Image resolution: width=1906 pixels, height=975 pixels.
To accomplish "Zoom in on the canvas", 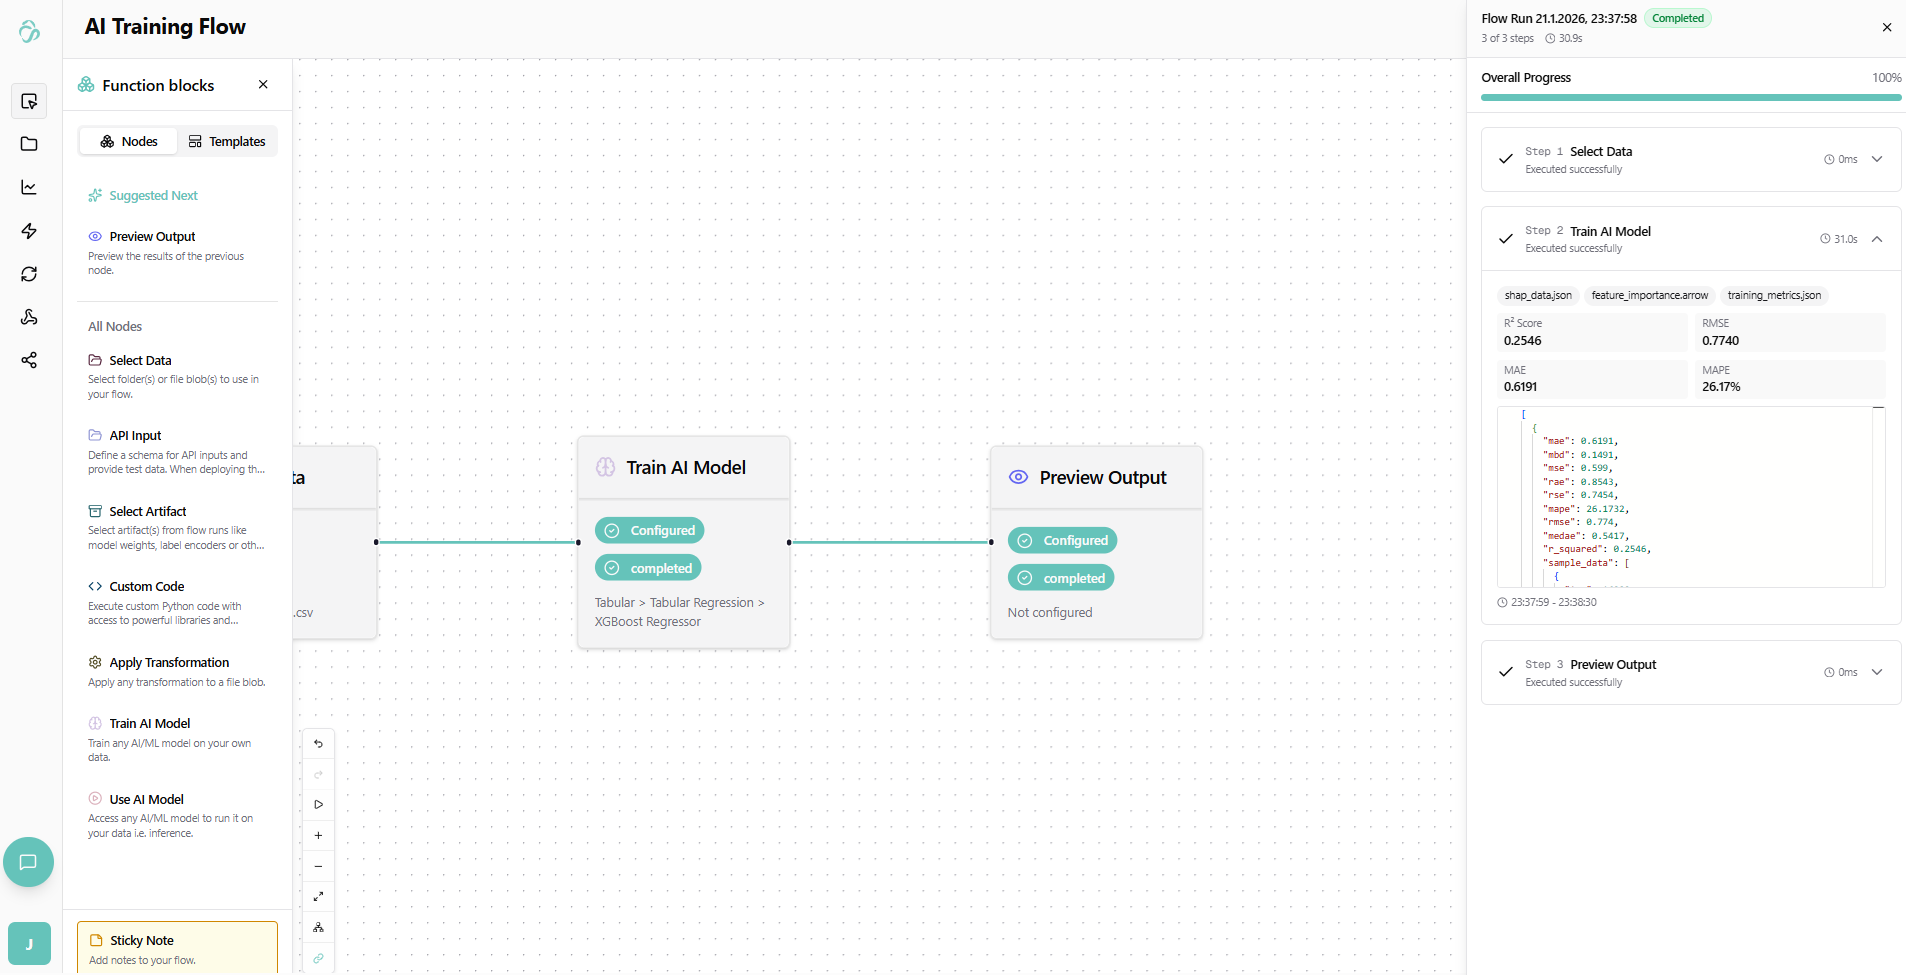I will pyautogui.click(x=318, y=836).
